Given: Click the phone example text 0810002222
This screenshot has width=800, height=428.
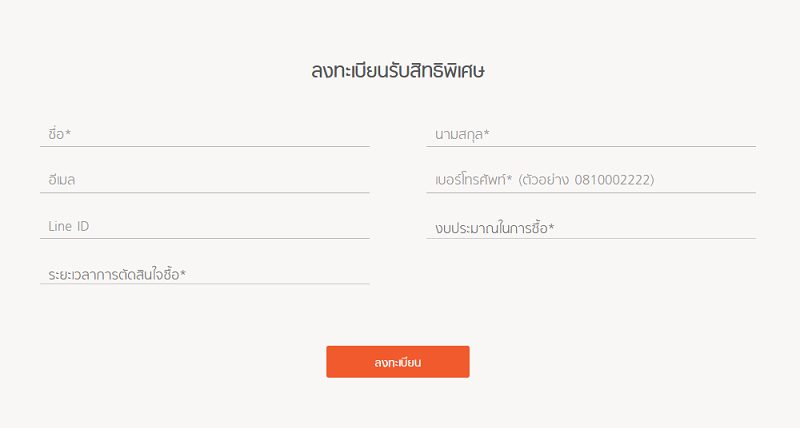Looking at the screenshot, I should click(x=611, y=180).
